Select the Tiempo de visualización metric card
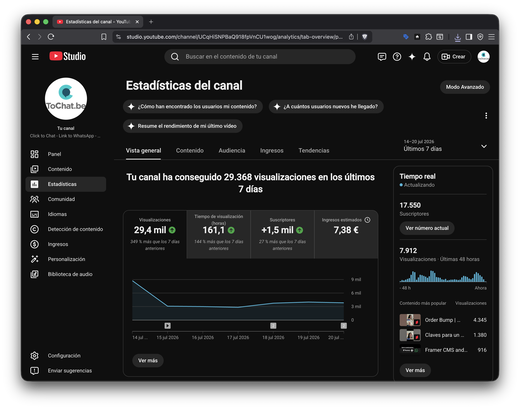The height and width of the screenshot is (409, 520). (218, 234)
